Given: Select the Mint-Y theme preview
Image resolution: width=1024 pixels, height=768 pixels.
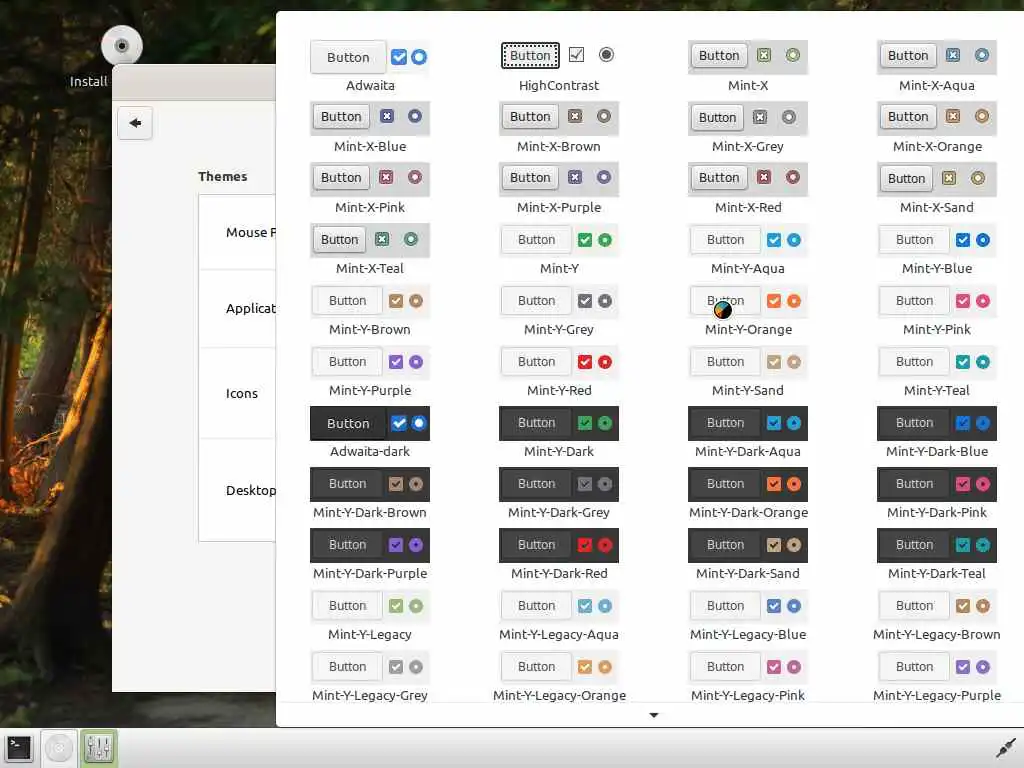Looking at the screenshot, I should click(559, 240).
